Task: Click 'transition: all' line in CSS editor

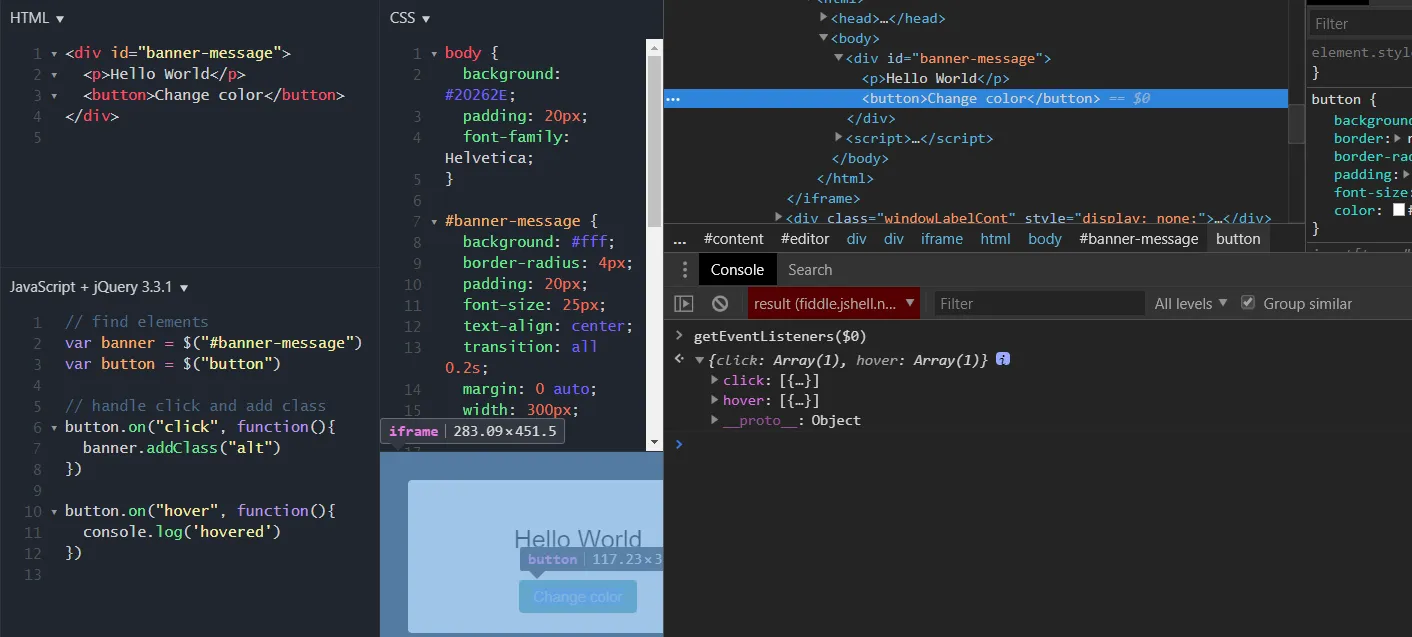Action: [530, 347]
